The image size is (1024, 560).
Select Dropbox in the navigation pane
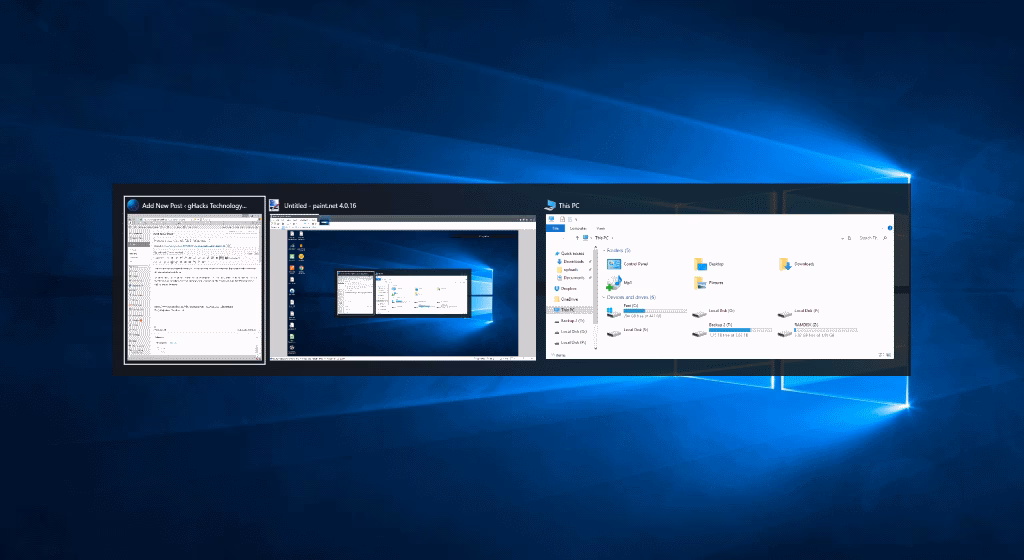pos(565,288)
